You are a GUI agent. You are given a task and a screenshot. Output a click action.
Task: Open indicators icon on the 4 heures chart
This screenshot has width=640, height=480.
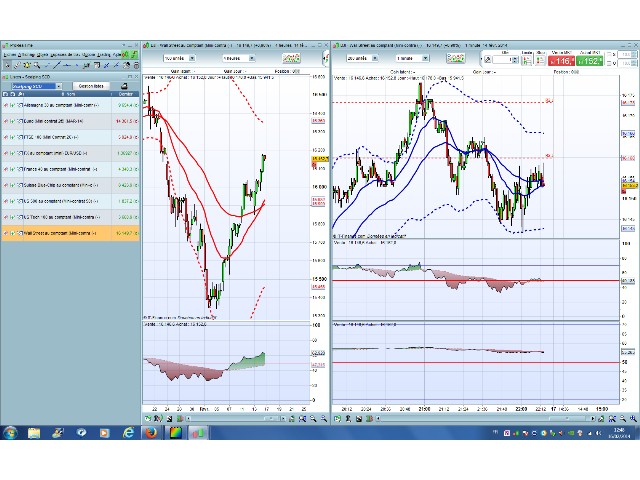point(291,58)
